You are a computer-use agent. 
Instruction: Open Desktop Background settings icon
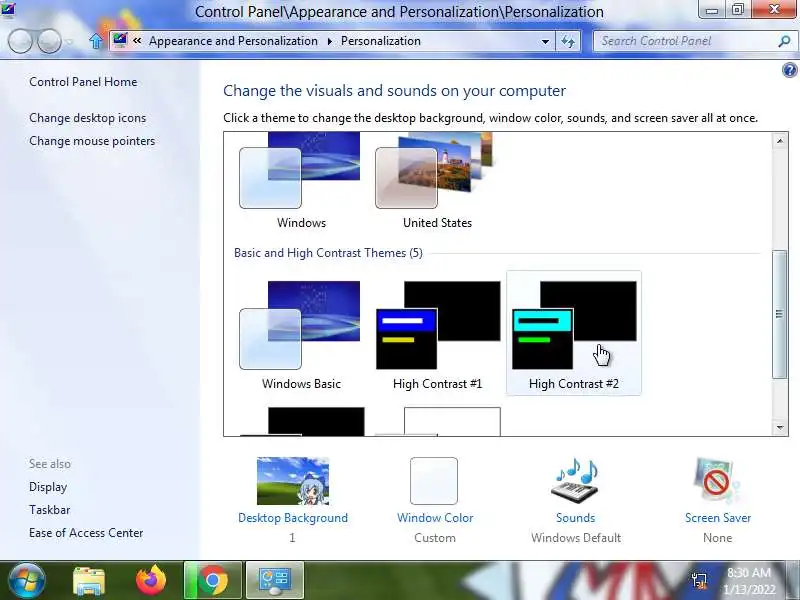tap(293, 481)
